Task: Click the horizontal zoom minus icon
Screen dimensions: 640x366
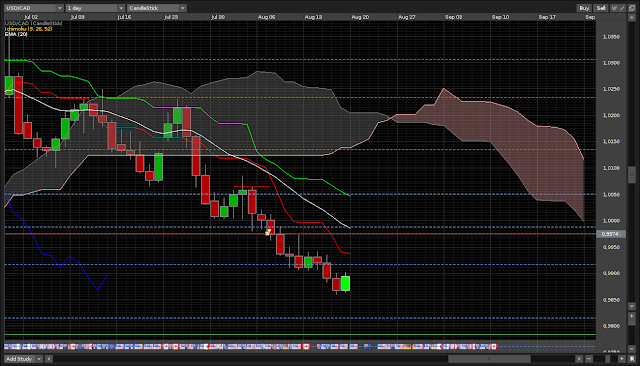Action: [x=589, y=359]
